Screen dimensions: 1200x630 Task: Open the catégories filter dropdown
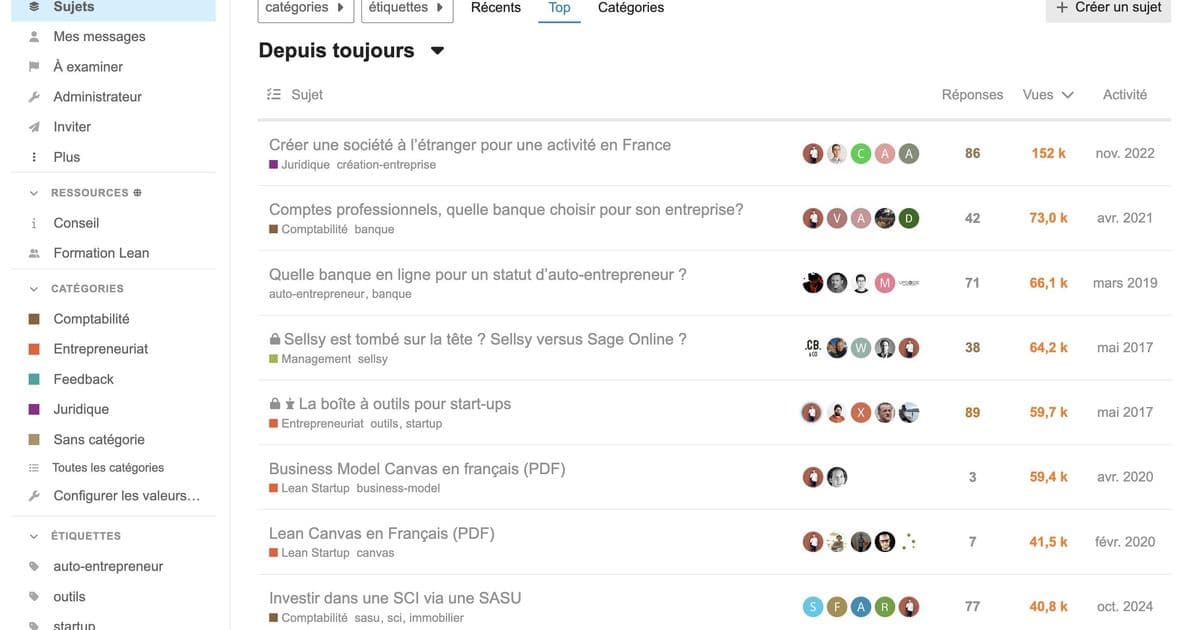(305, 8)
